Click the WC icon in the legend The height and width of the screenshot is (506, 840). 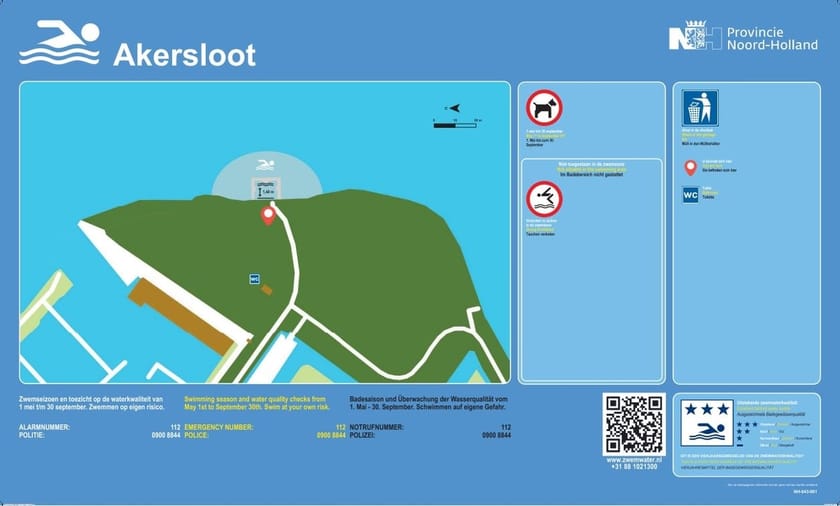(x=691, y=195)
